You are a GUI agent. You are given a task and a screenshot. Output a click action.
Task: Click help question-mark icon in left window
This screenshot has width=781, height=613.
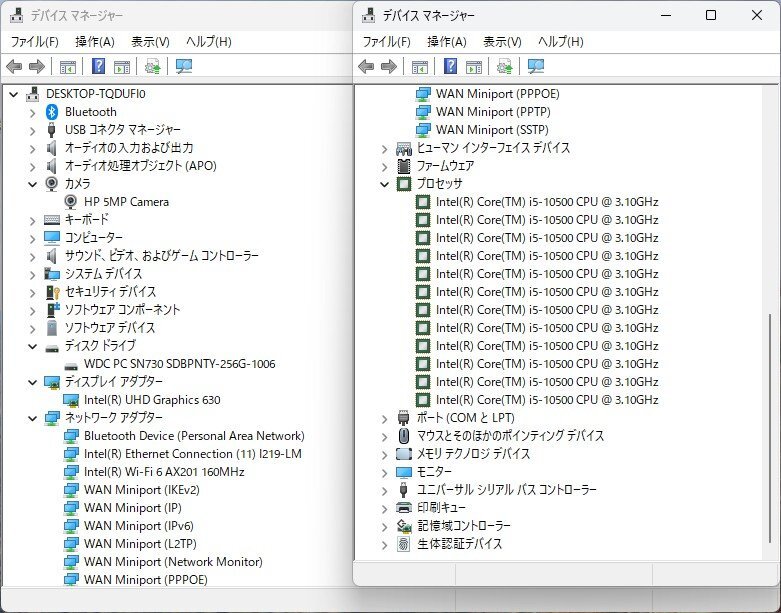point(99,66)
